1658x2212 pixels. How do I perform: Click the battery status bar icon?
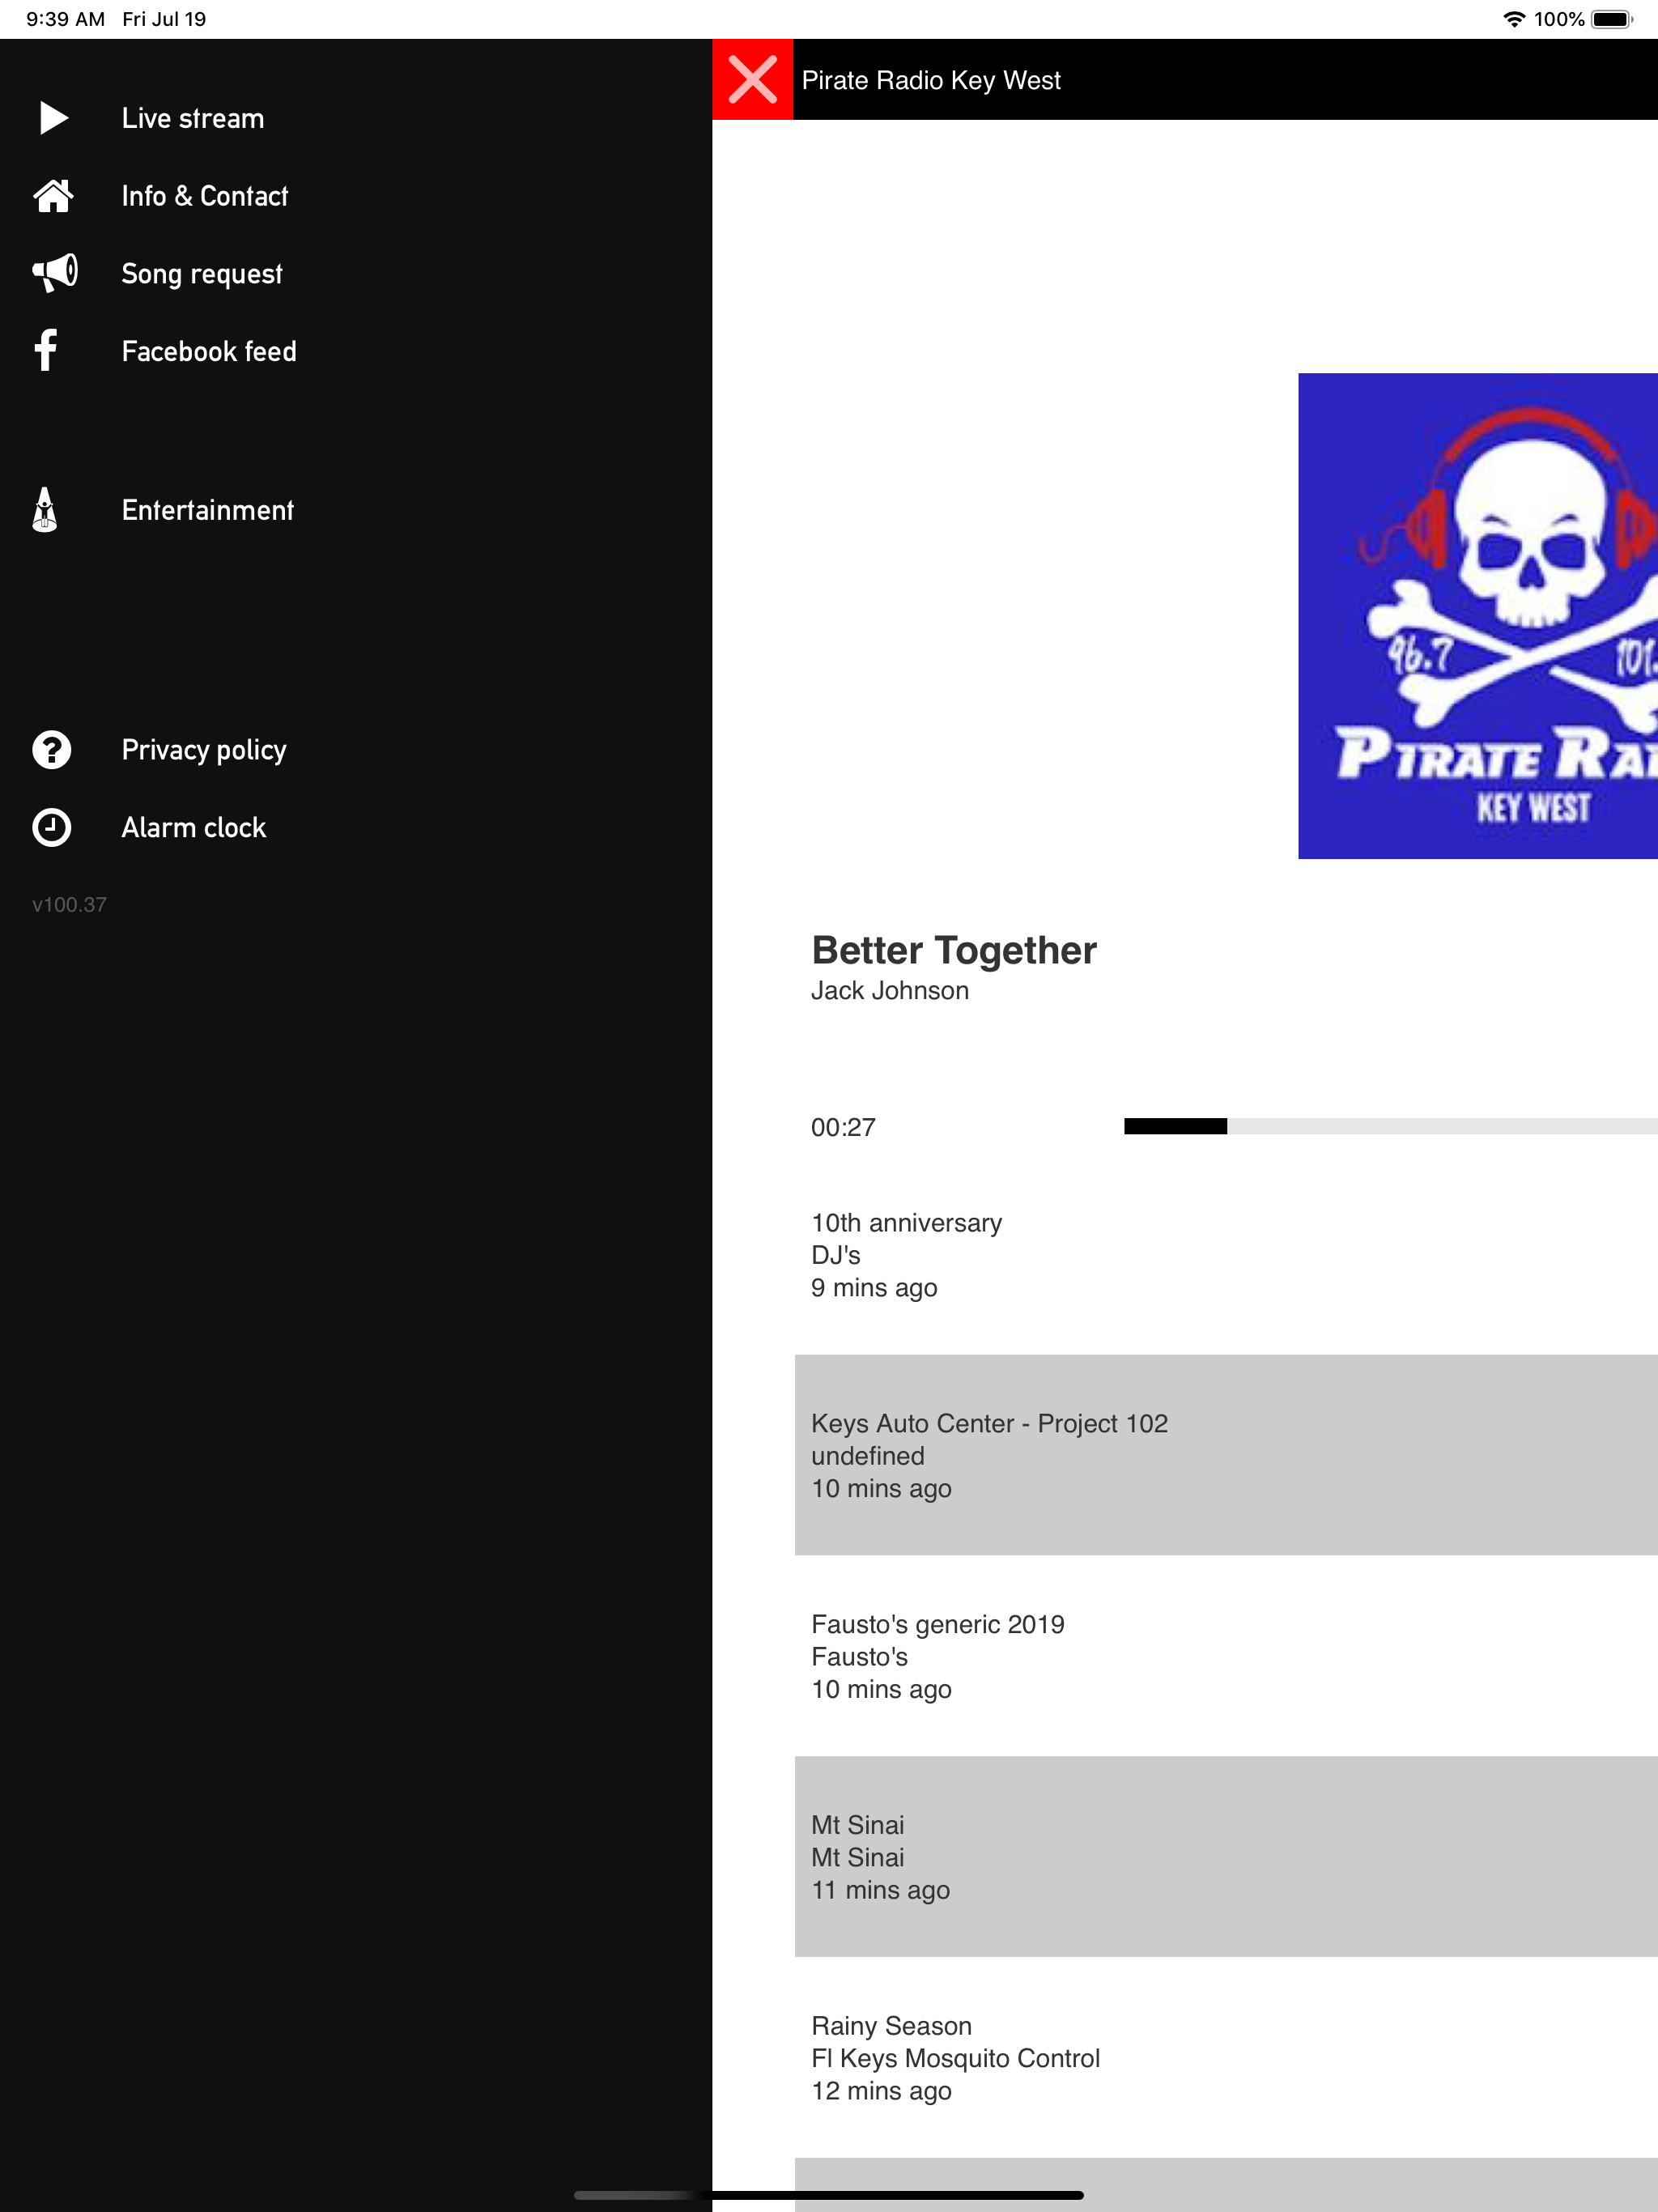click(x=1611, y=19)
